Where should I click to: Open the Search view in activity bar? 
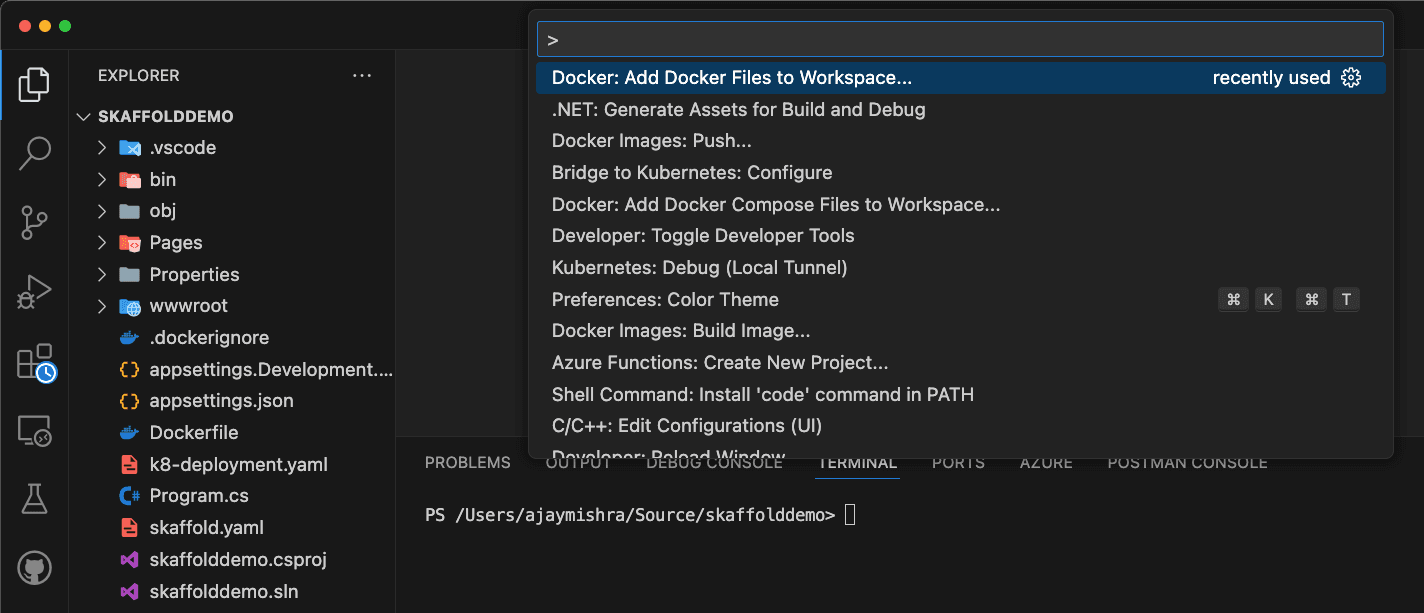click(x=34, y=153)
